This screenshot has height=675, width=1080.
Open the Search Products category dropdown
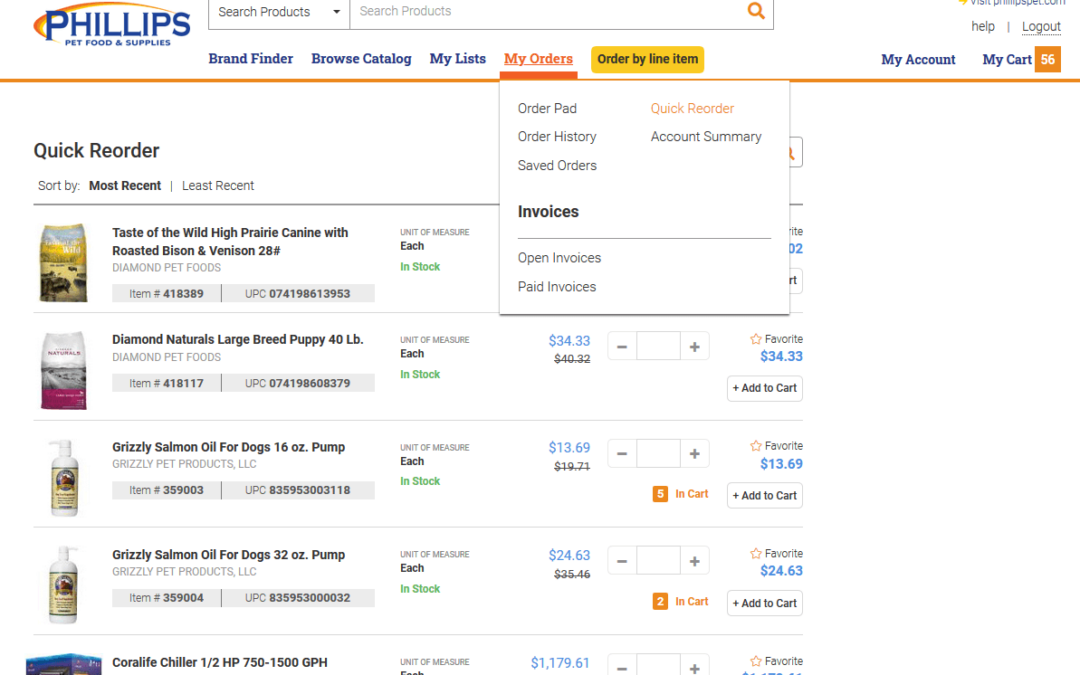(x=279, y=12)
